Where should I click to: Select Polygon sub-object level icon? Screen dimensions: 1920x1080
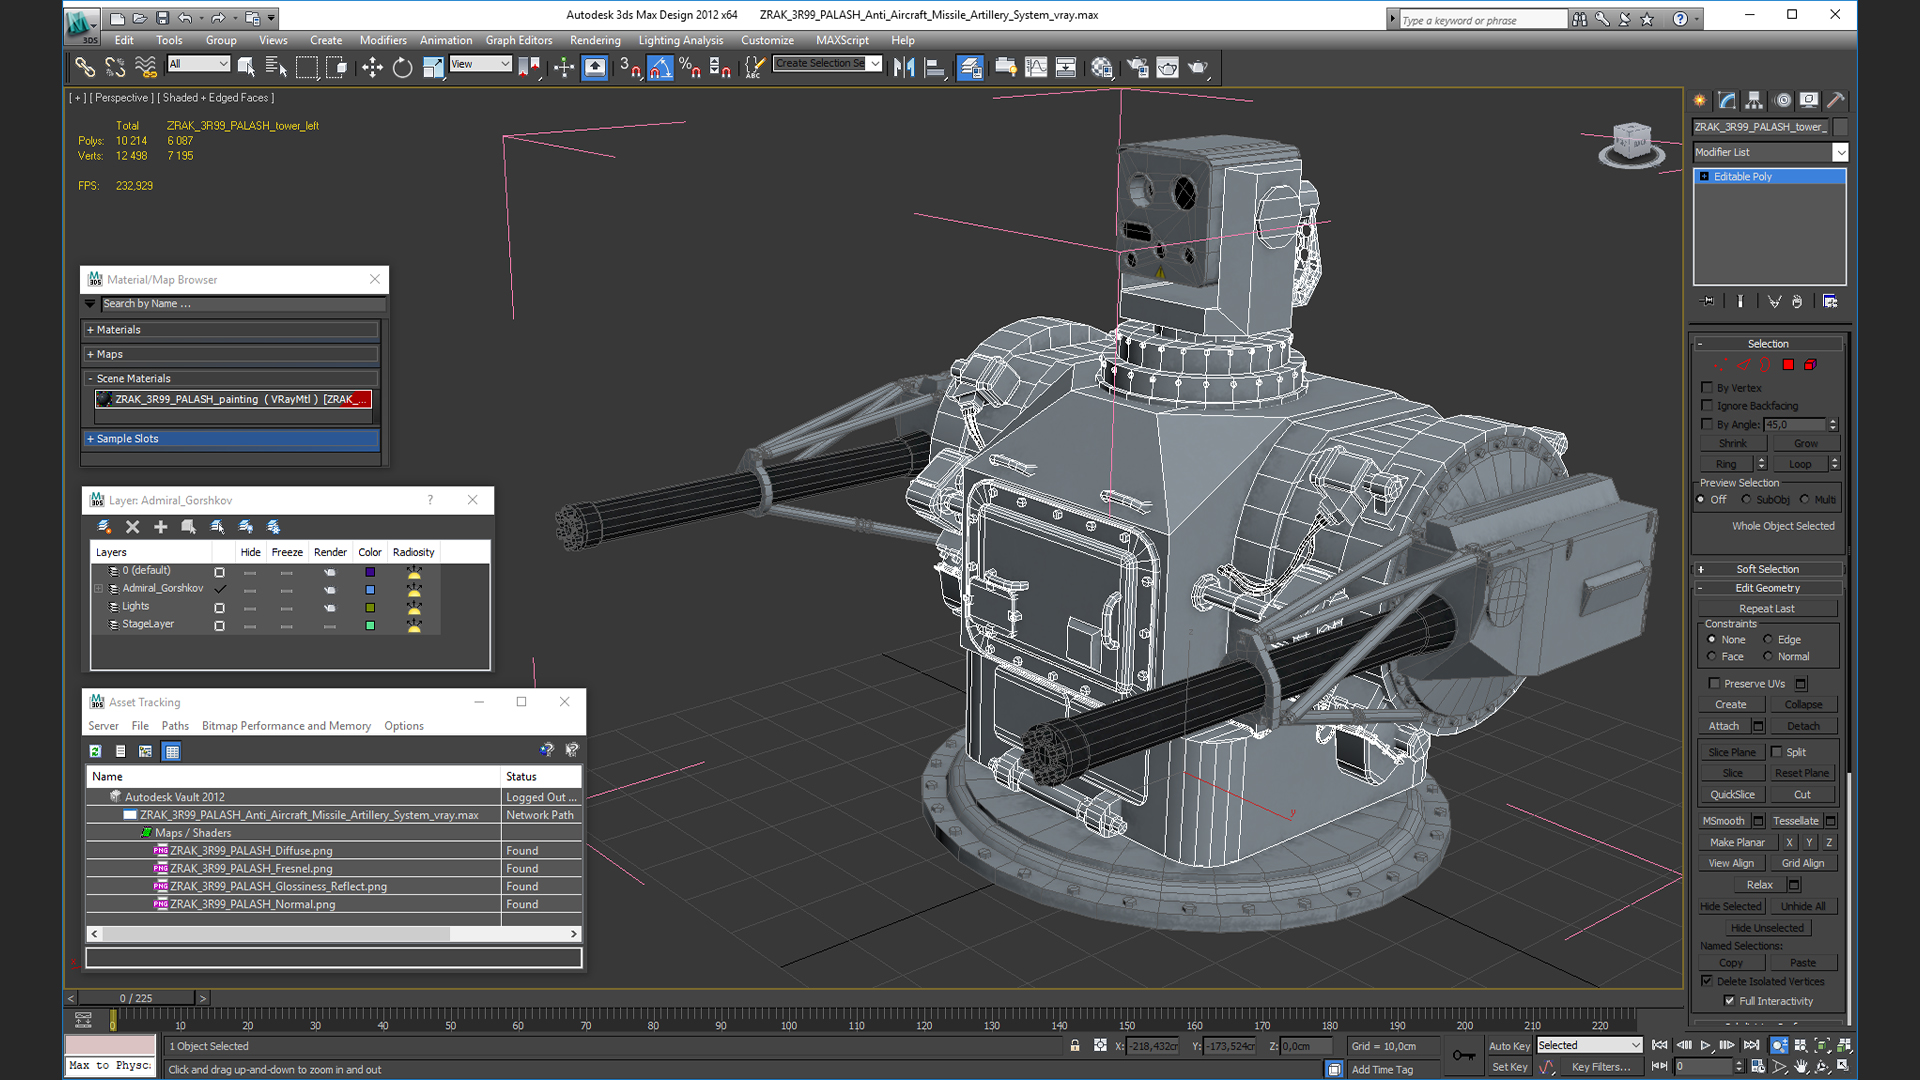1788,365
